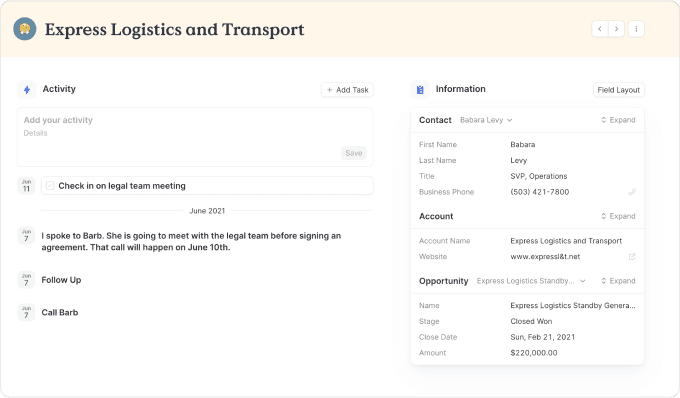Click the First Name value Babara
The height and width of the screenshot is (398, 680).
tap(523, 145)
